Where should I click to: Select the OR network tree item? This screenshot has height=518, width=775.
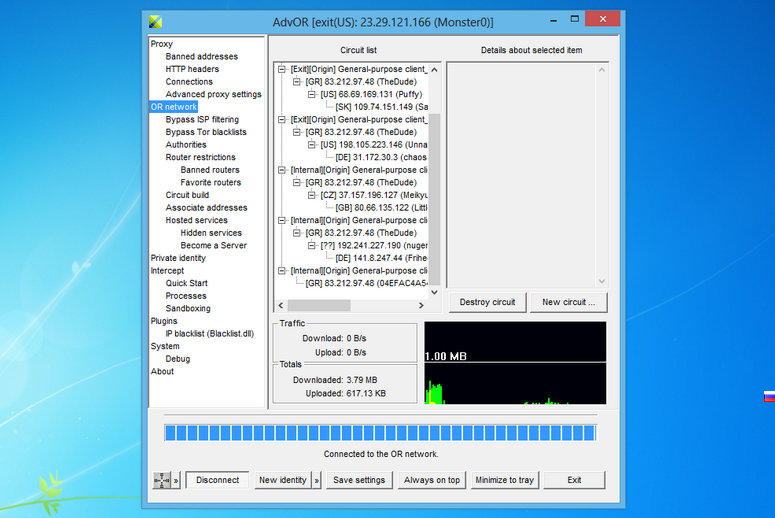[174, 107]
